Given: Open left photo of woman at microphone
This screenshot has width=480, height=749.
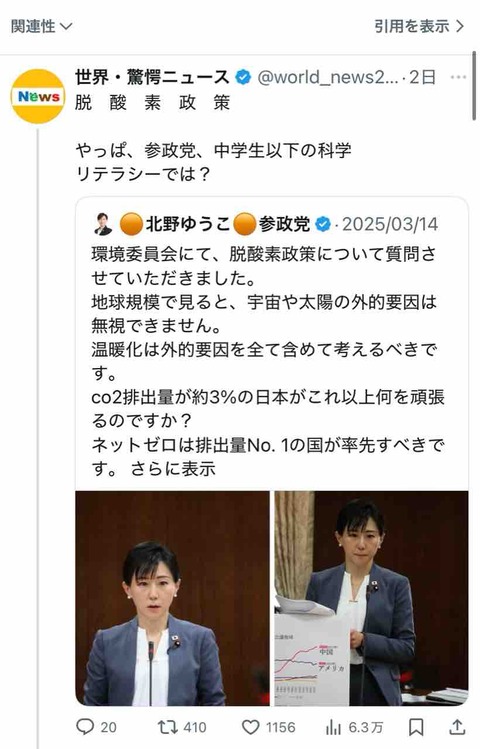Looking at the screenshot, I should coord(172,598).
